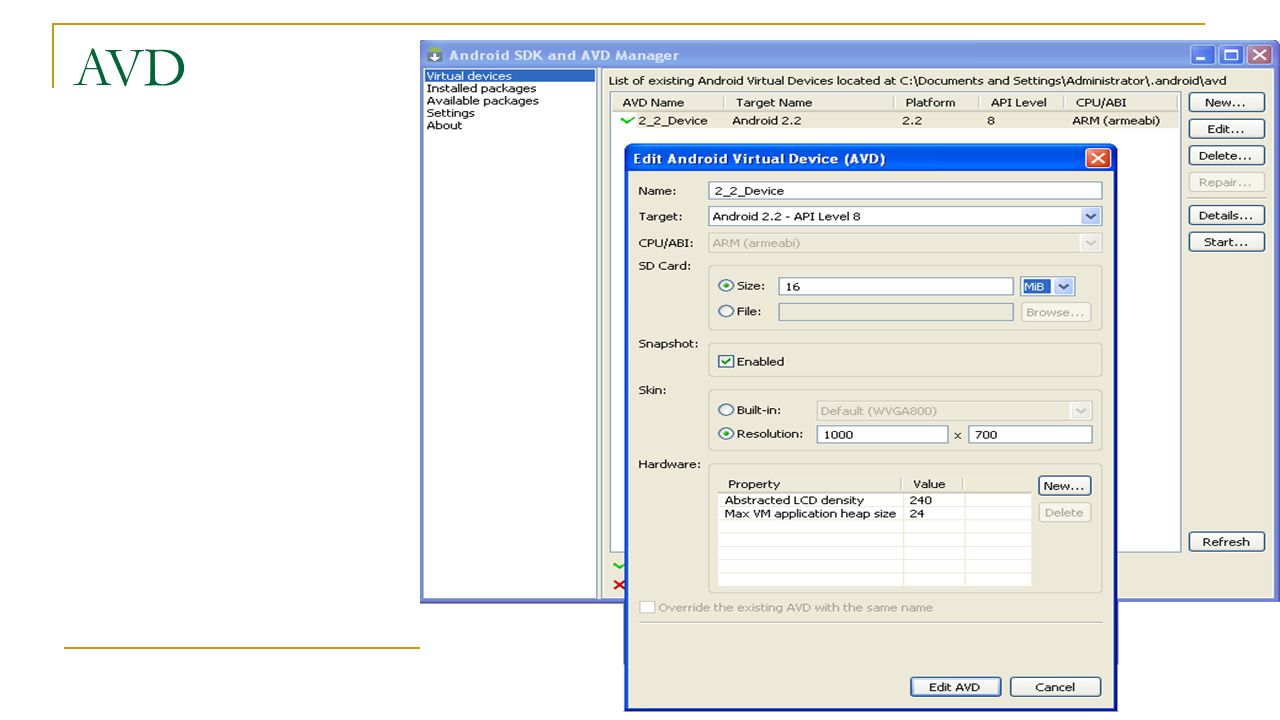Click the API level cell showing 8
The width and height of the screenshot is (1280, 720).
tap(991, 121)
